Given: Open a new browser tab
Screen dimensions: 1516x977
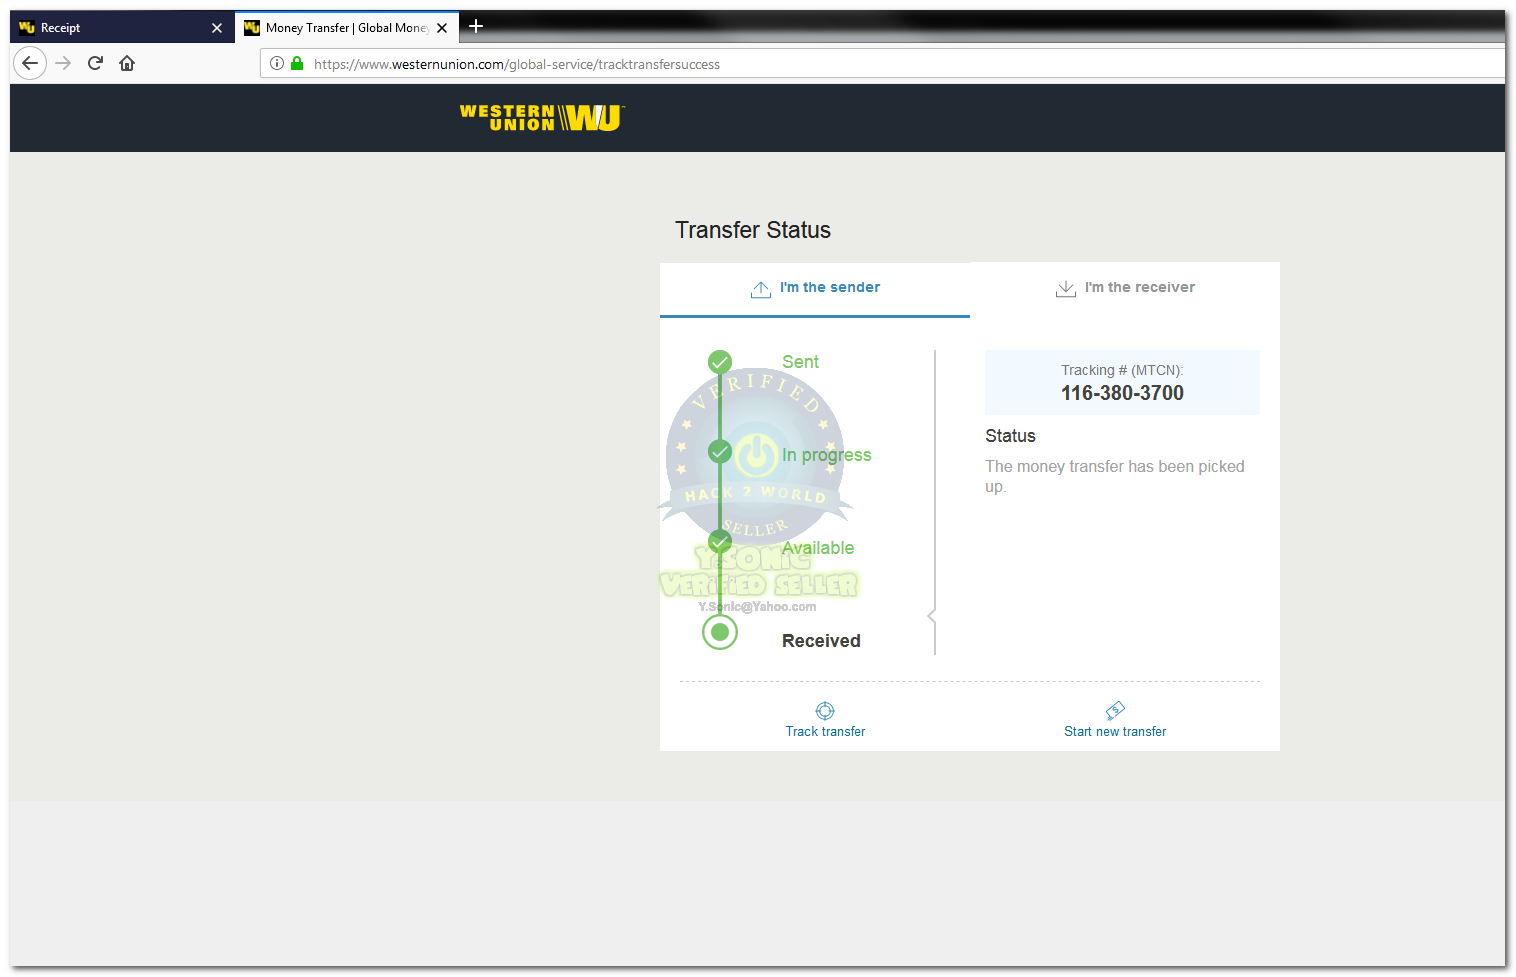Looking at the screenshot, I should tap(476, 26).
